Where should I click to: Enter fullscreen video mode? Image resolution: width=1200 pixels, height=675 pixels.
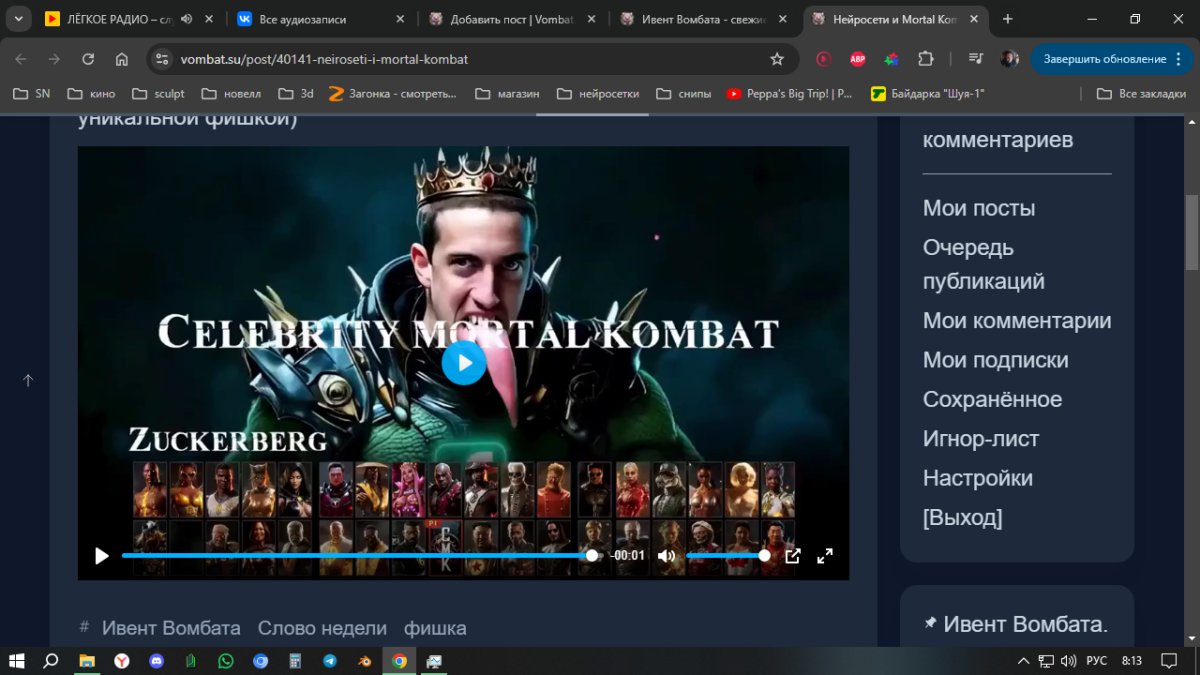825,556
